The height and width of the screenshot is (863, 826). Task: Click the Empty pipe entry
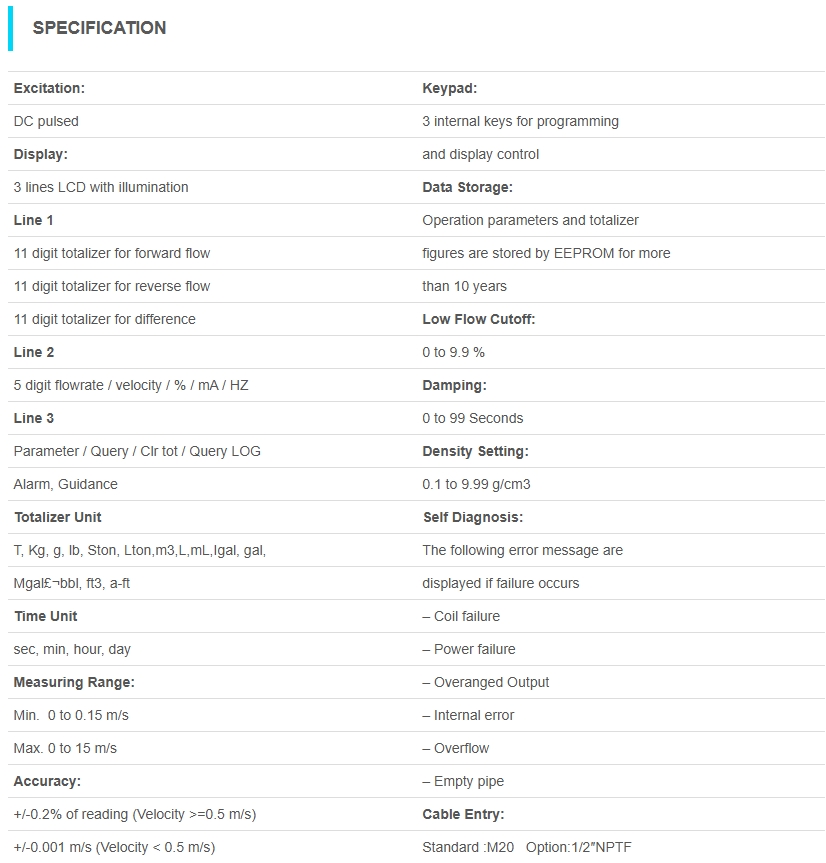(463, 781)
